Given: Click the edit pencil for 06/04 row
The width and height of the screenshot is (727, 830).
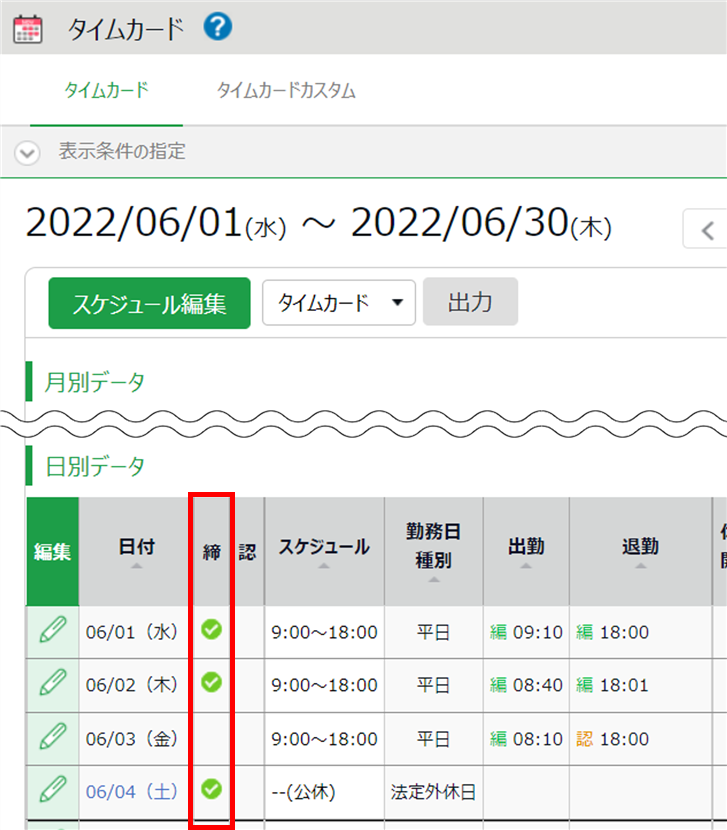Looking at the screenshot, I should point(52,790).
